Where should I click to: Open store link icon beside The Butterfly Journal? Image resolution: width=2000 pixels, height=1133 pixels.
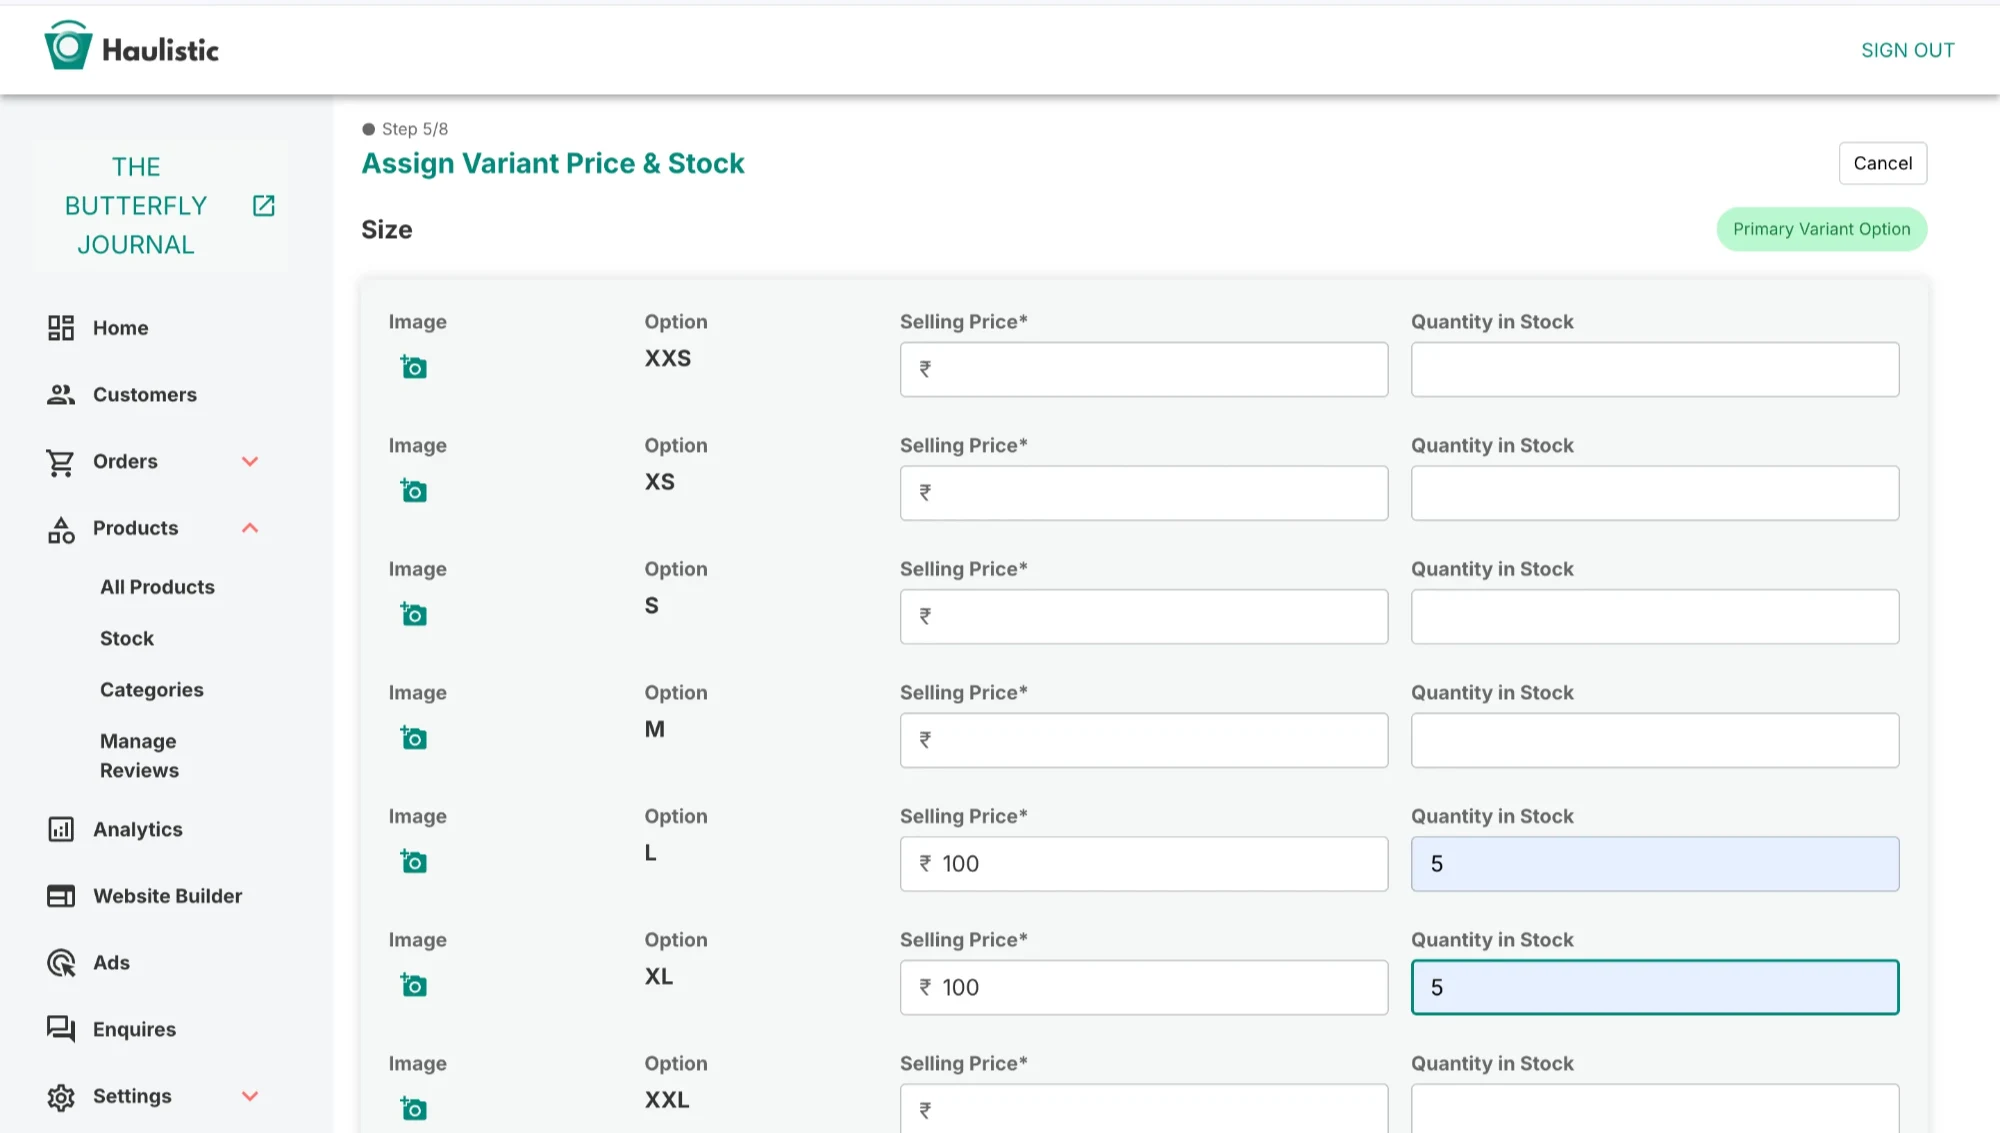click(263, 206)
